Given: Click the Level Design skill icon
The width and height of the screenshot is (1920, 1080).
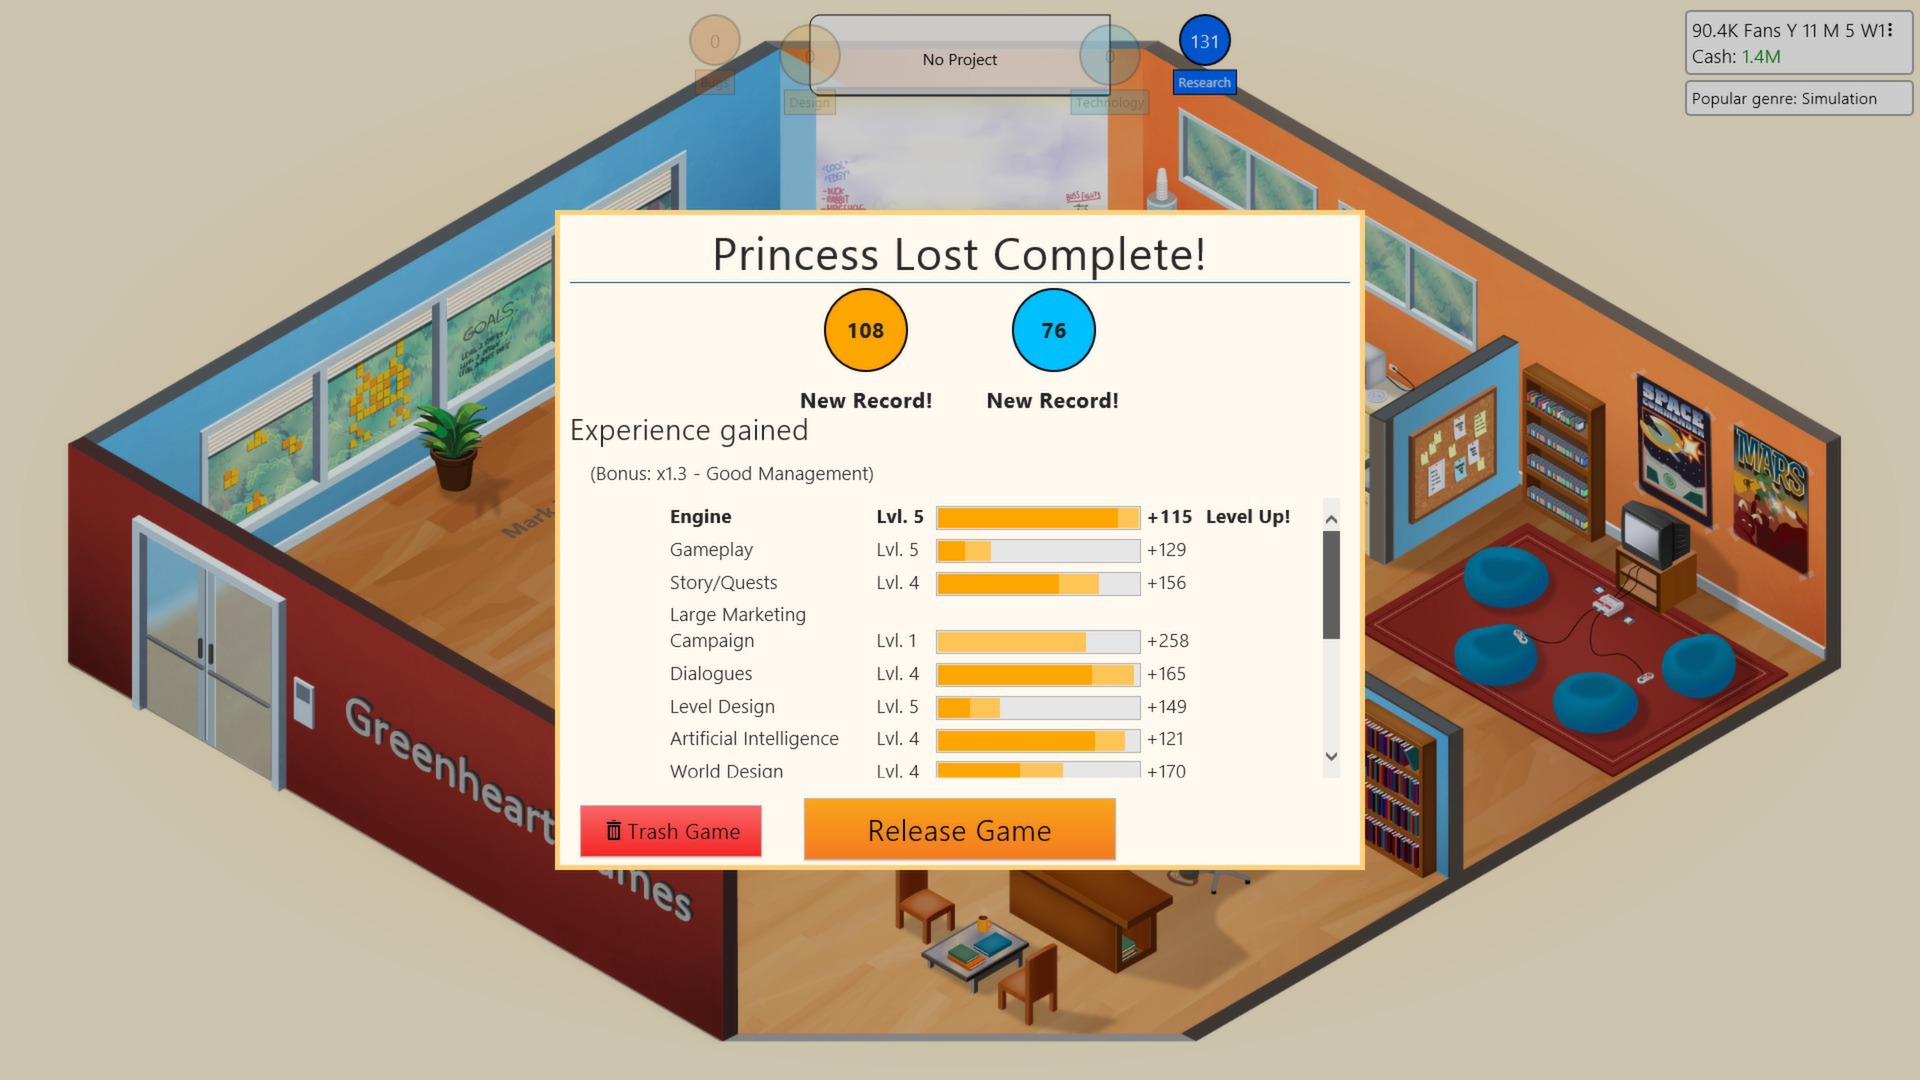Looking at the screenshot, I should pos(721,704).
